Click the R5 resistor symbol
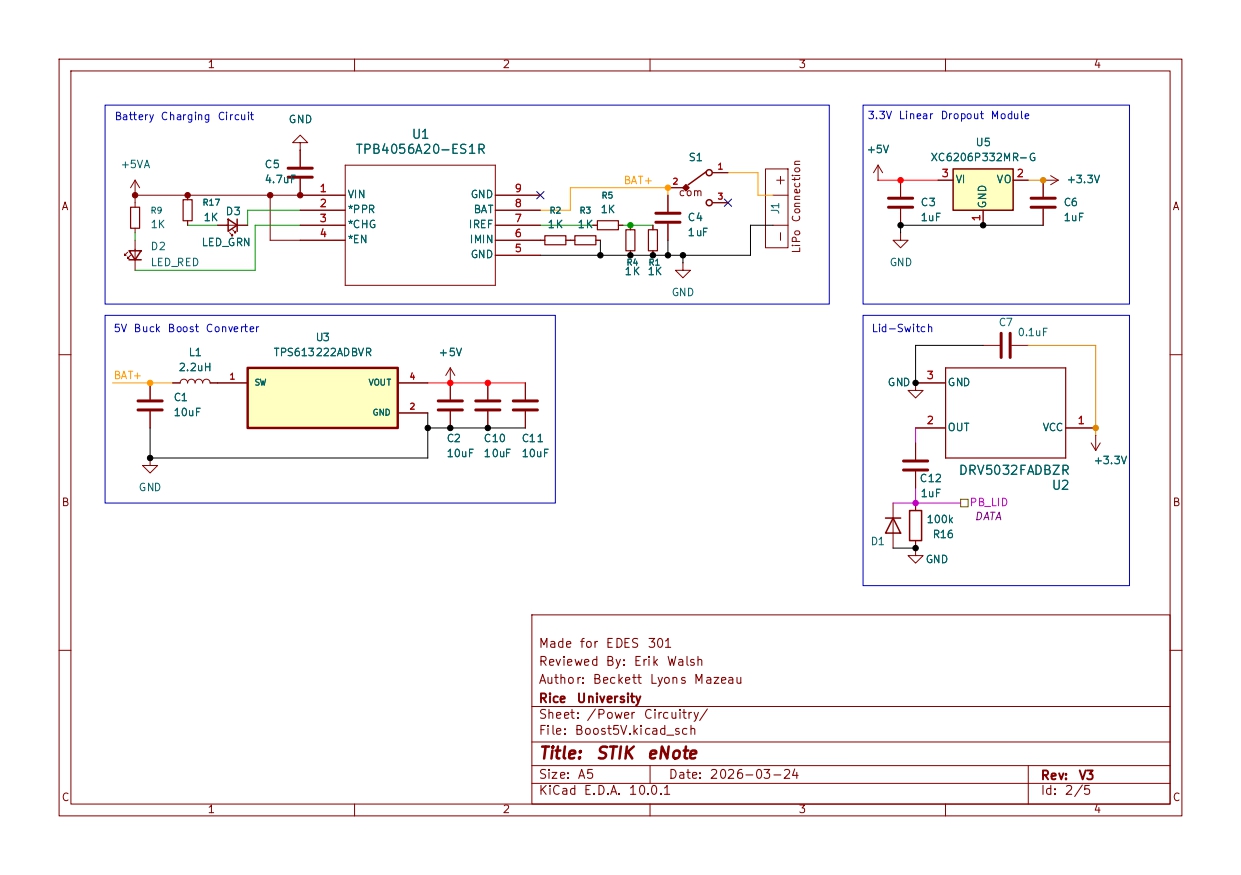 pyautogui.click(x=607, y=225)
